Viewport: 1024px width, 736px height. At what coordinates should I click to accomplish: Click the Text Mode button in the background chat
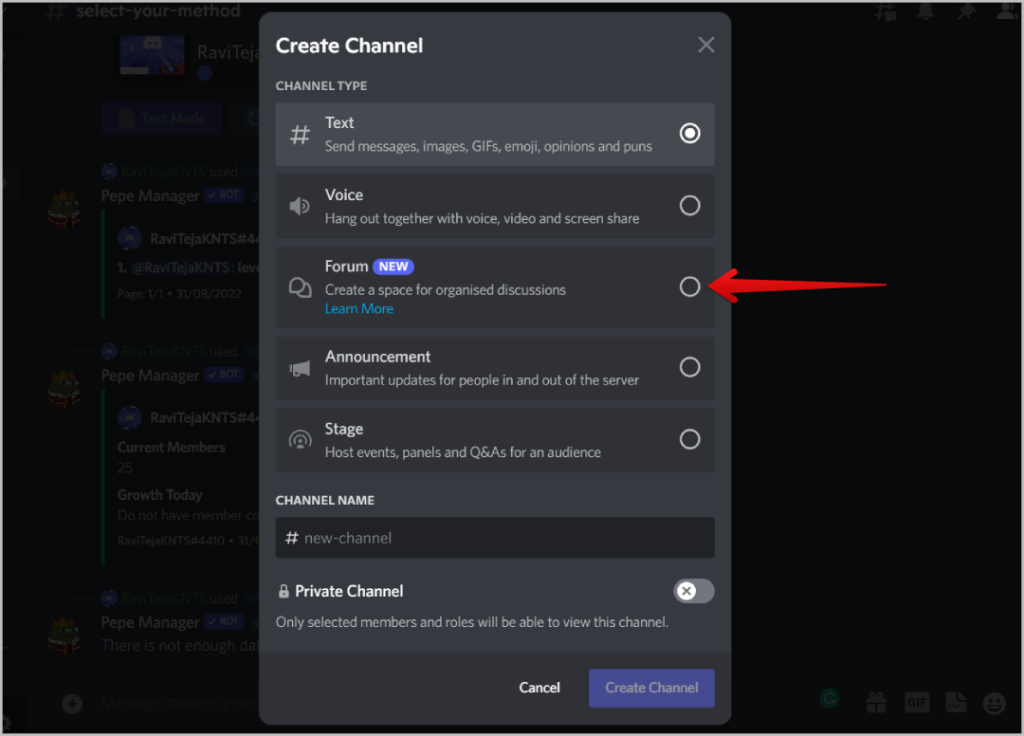(x=161, y=118)
